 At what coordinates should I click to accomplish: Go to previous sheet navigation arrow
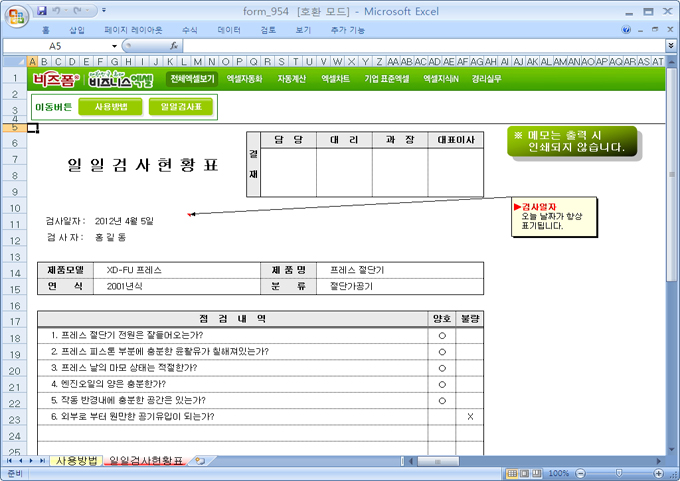20,461
